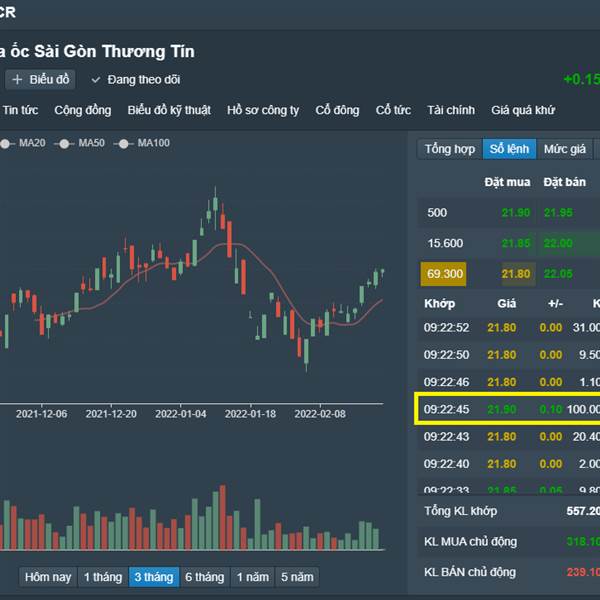Click the 2022-02-08 date axis label
The image size is (600, 600).
coord(320,414)
